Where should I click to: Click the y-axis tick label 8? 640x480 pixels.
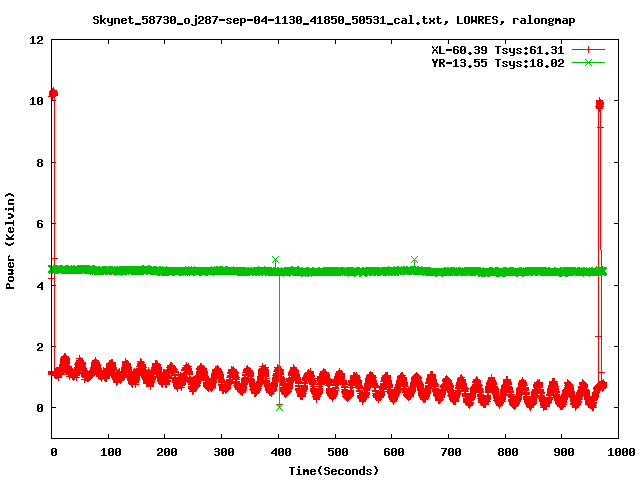point(40,163)
